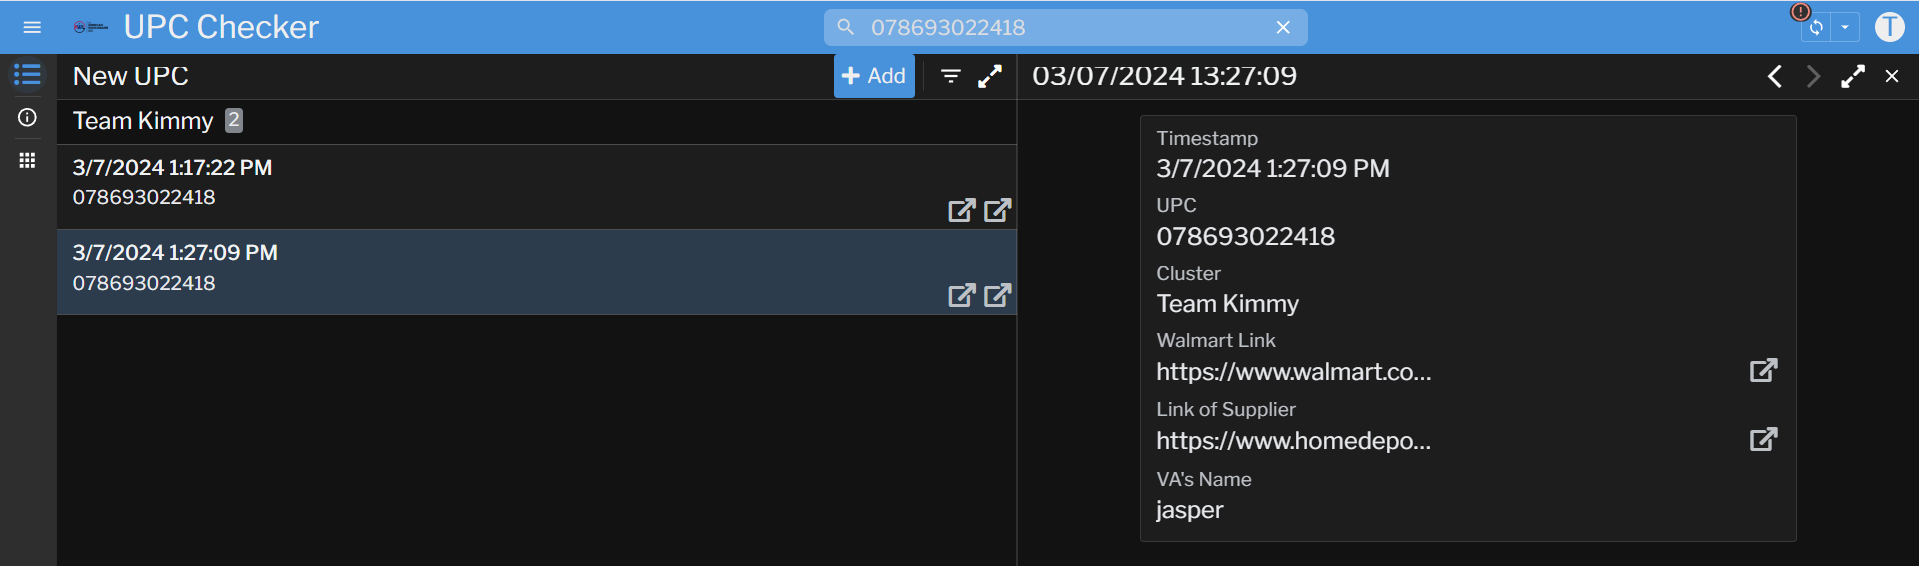
Task: Click the Add button
Action: tap(874, 76)
